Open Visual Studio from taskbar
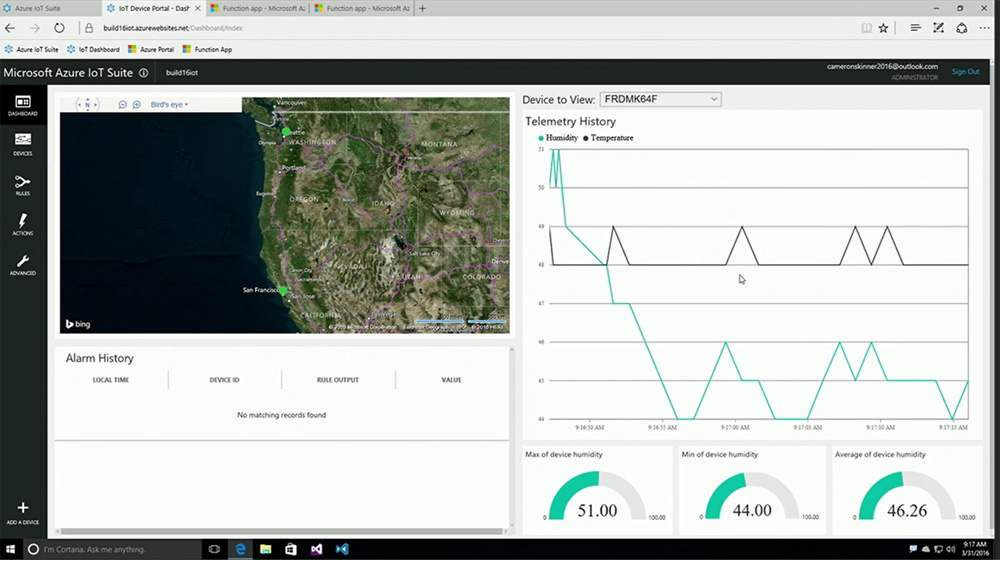 click(x=316, y=549)
